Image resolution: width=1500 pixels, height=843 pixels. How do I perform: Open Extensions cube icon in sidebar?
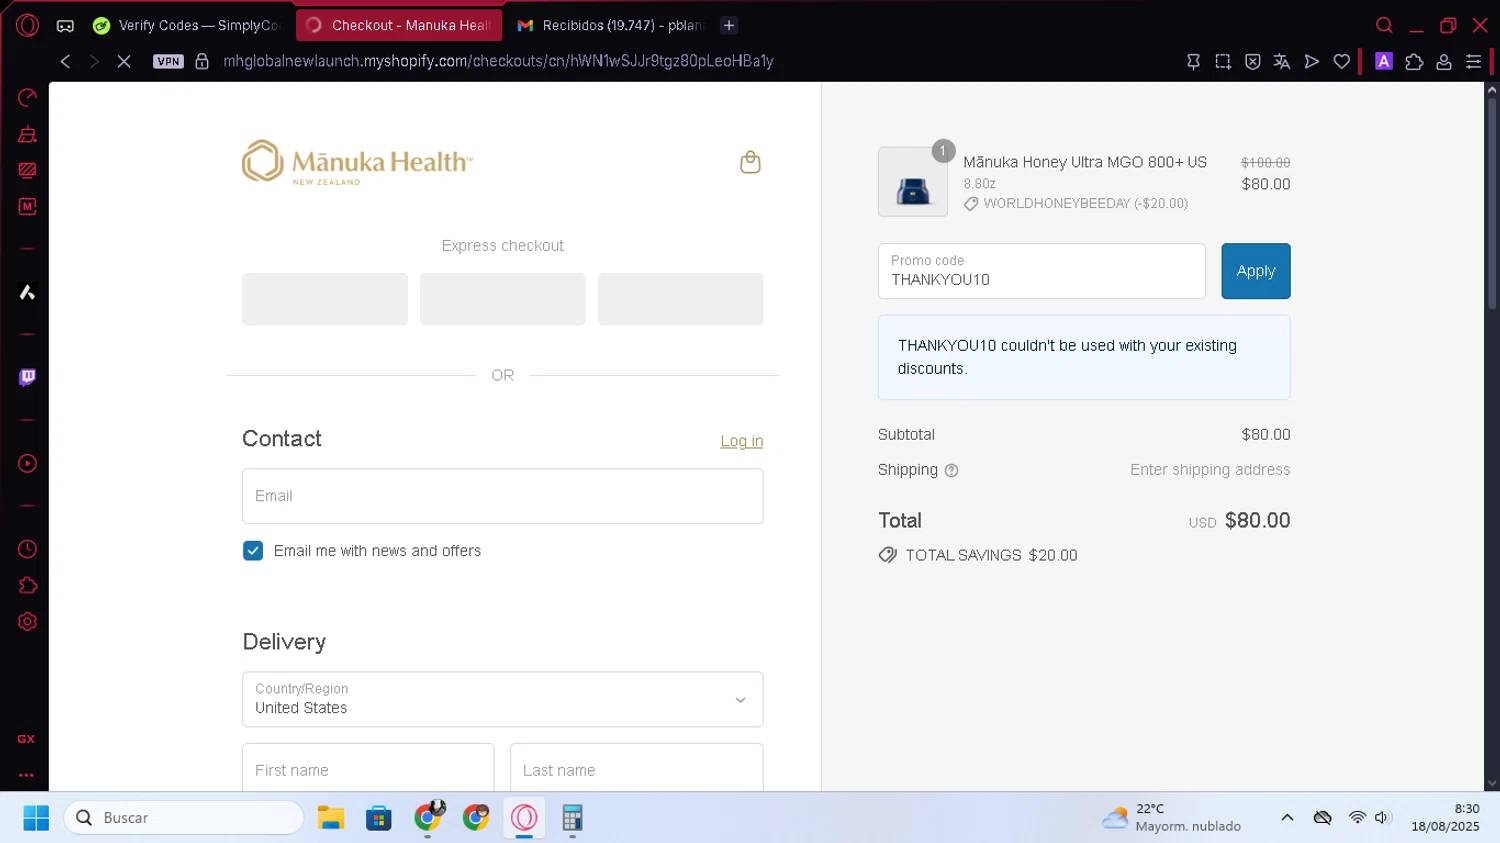click(27, 585)
